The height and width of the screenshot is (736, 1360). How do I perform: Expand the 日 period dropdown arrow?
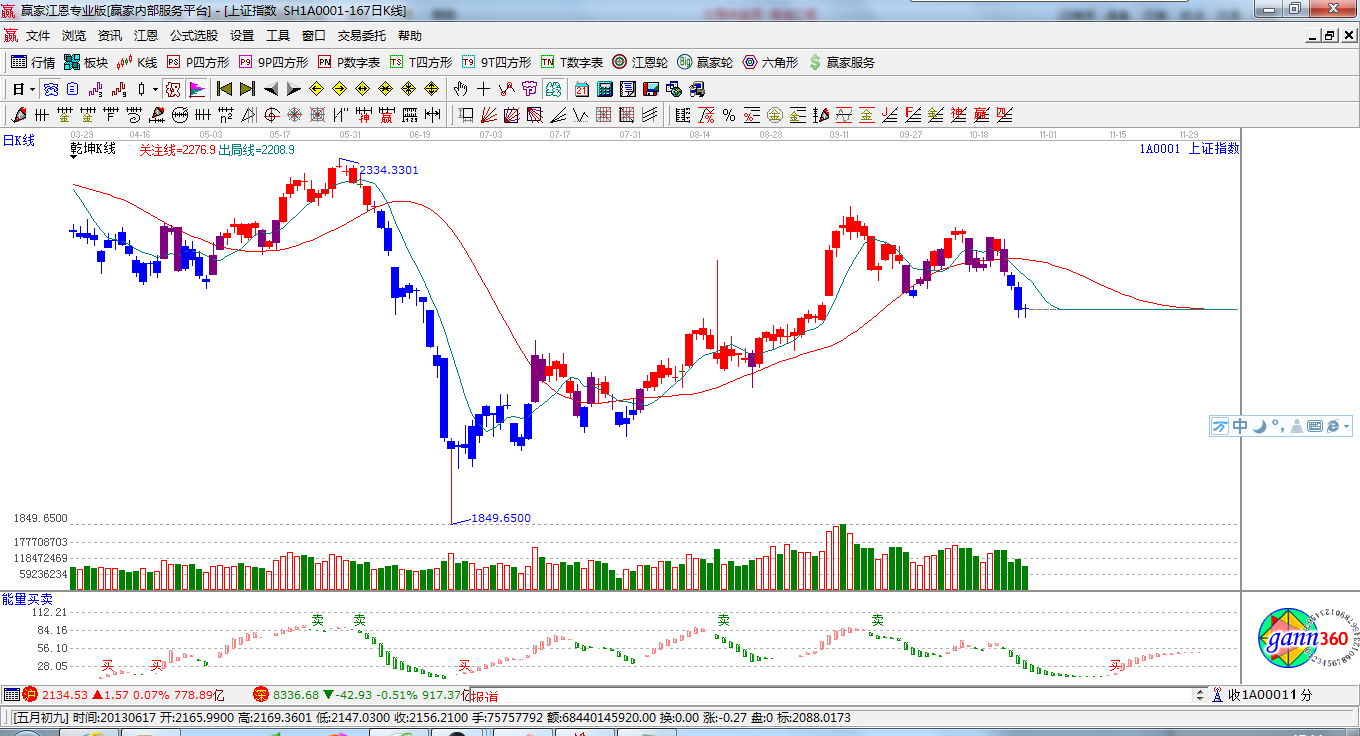[x=32, y=89]
